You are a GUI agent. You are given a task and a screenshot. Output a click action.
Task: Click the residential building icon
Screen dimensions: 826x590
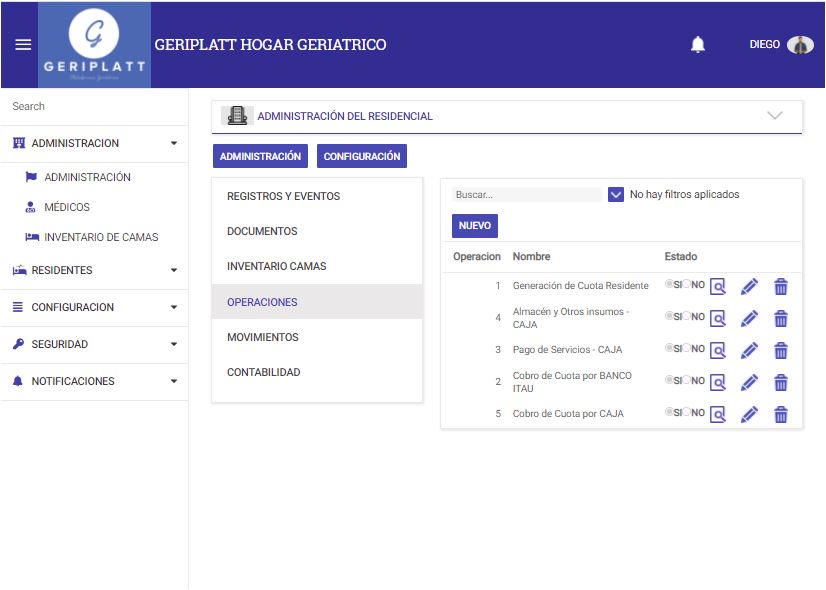click(237, 116)
